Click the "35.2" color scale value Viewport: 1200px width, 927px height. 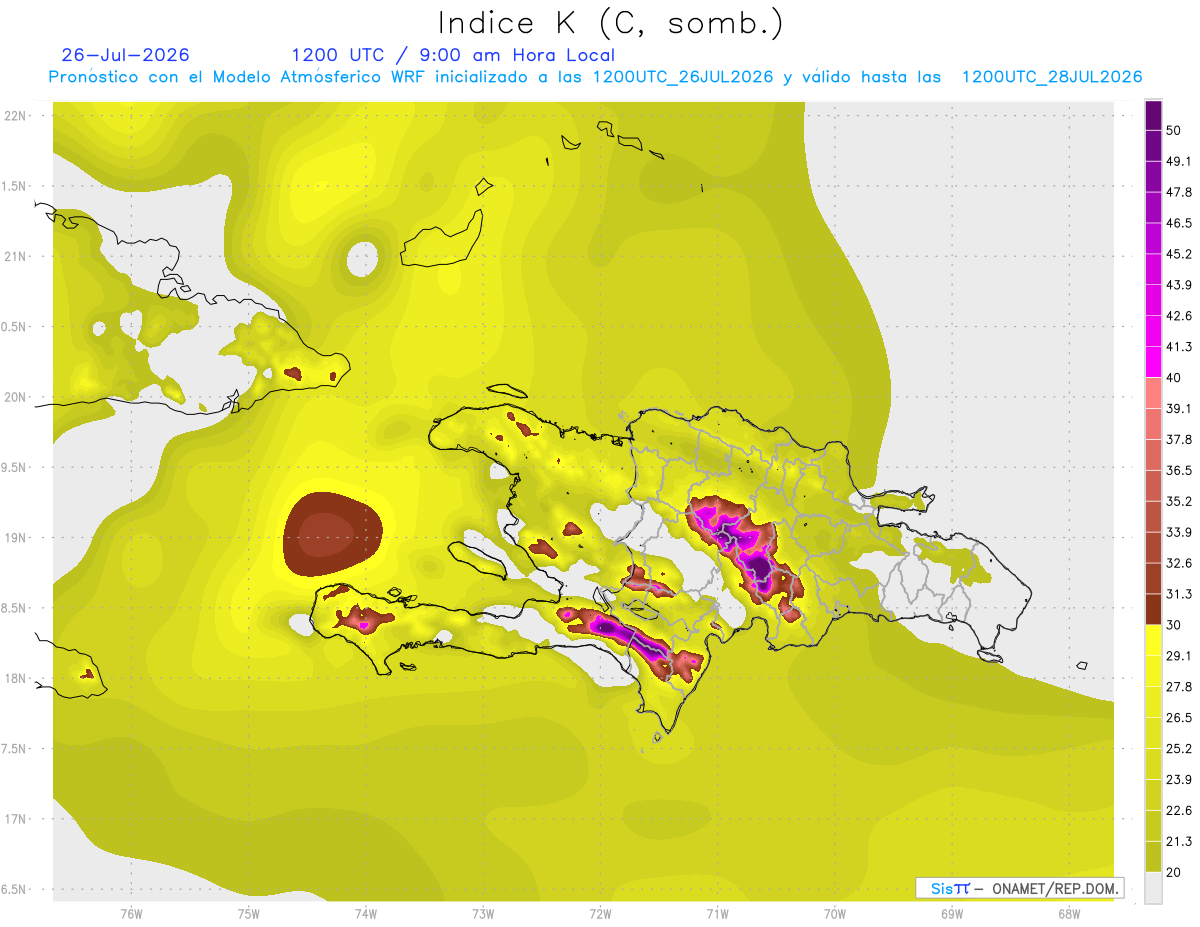[1180, 501]
